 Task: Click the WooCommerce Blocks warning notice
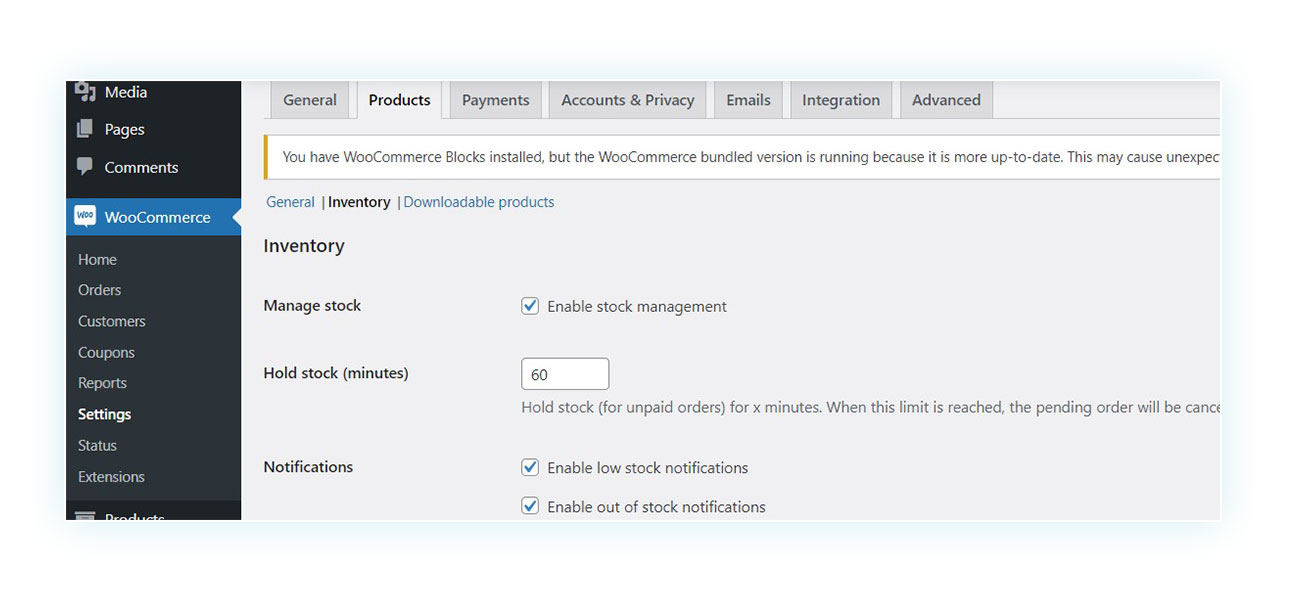[x=742, y=157]
